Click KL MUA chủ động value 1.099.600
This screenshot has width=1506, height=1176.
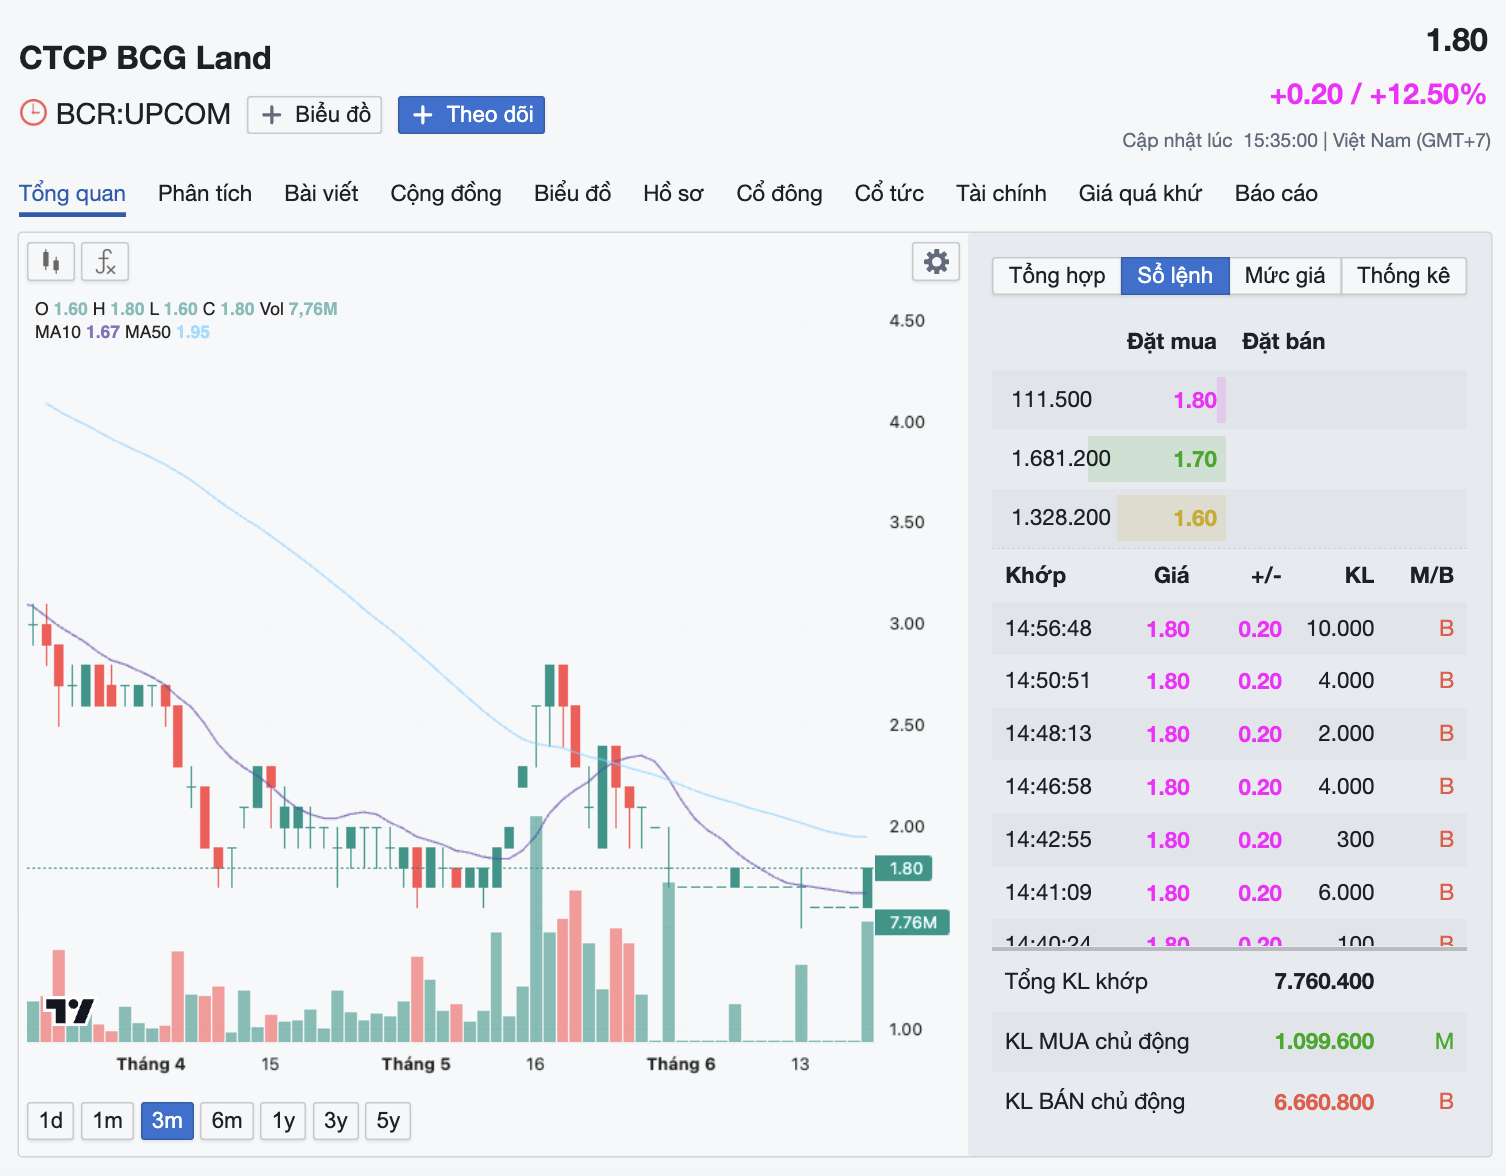pyautogui.click(x=1324, y=1042)
